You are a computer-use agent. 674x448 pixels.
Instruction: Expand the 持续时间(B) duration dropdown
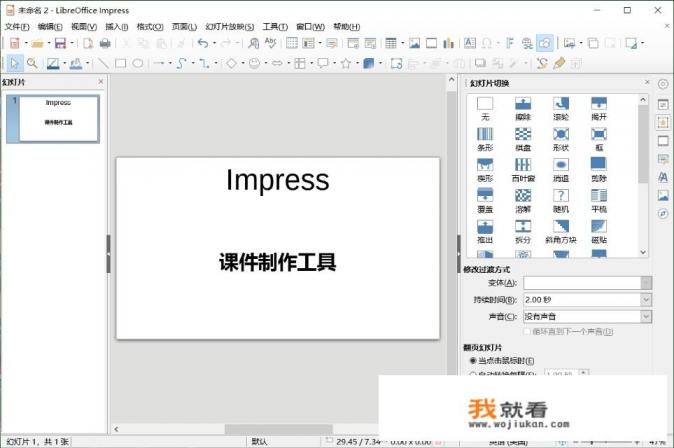click(x=646, y=300)
